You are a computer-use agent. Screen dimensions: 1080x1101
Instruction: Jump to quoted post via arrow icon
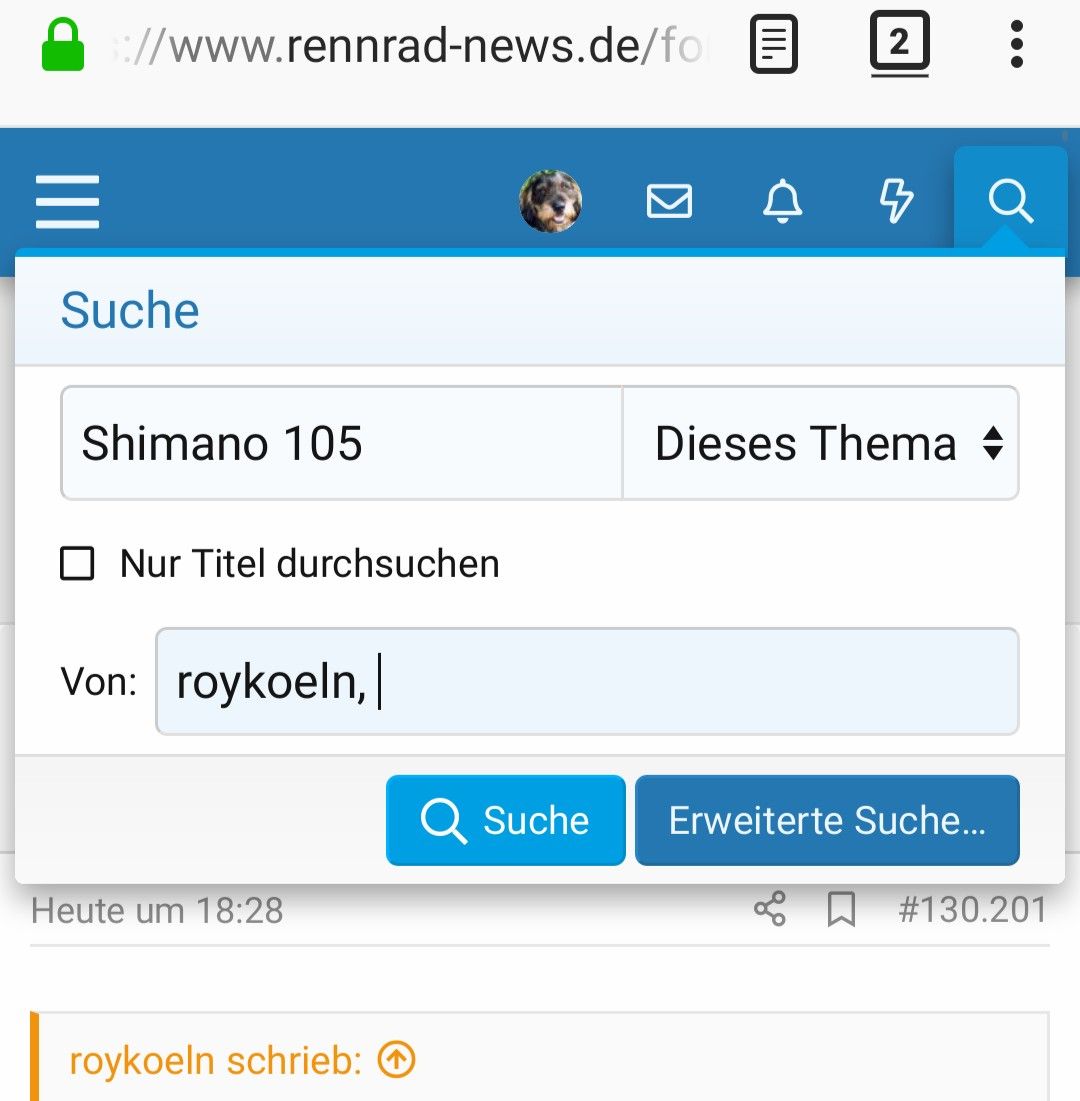[x=396, y=1060]
